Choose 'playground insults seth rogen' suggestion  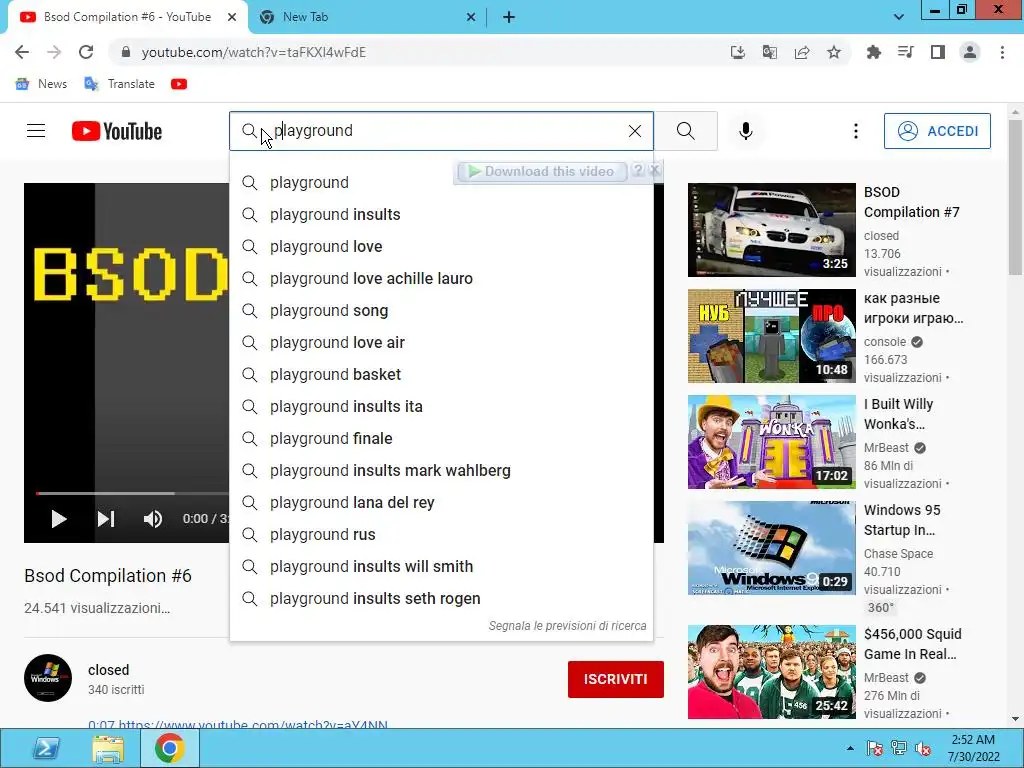point(441,598)
